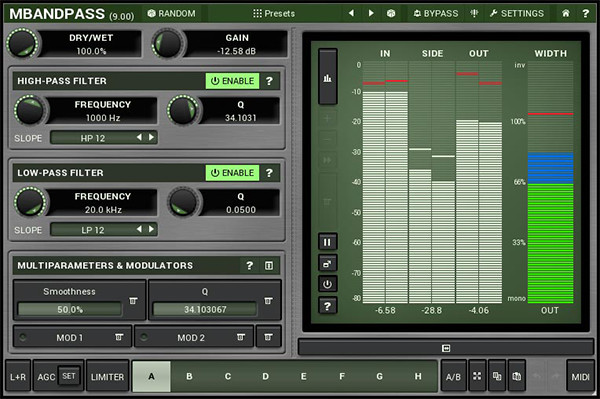
Task: Click the A/B comparison button
Action: click(x=453, y=376)
